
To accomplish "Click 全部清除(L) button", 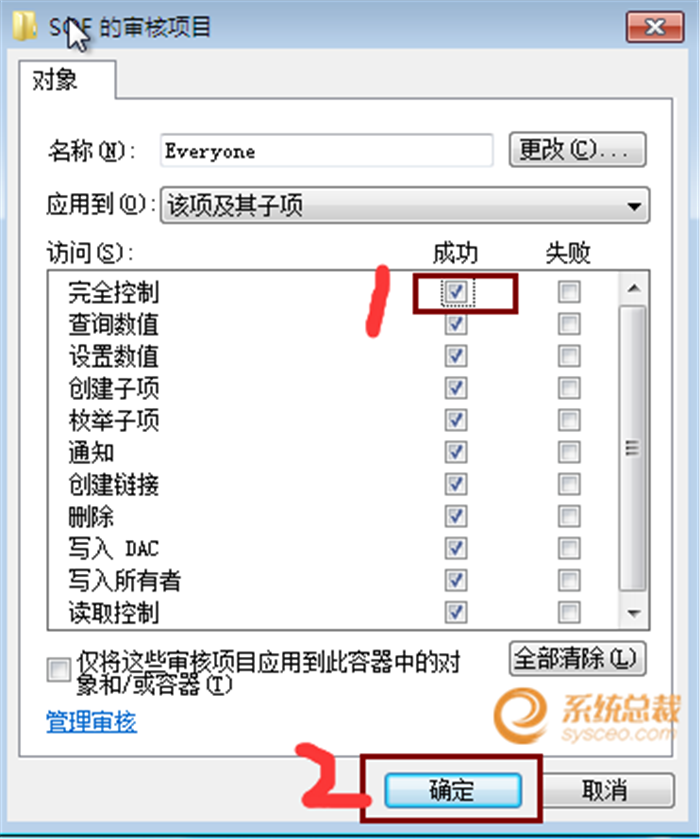I will pos(577,659).
